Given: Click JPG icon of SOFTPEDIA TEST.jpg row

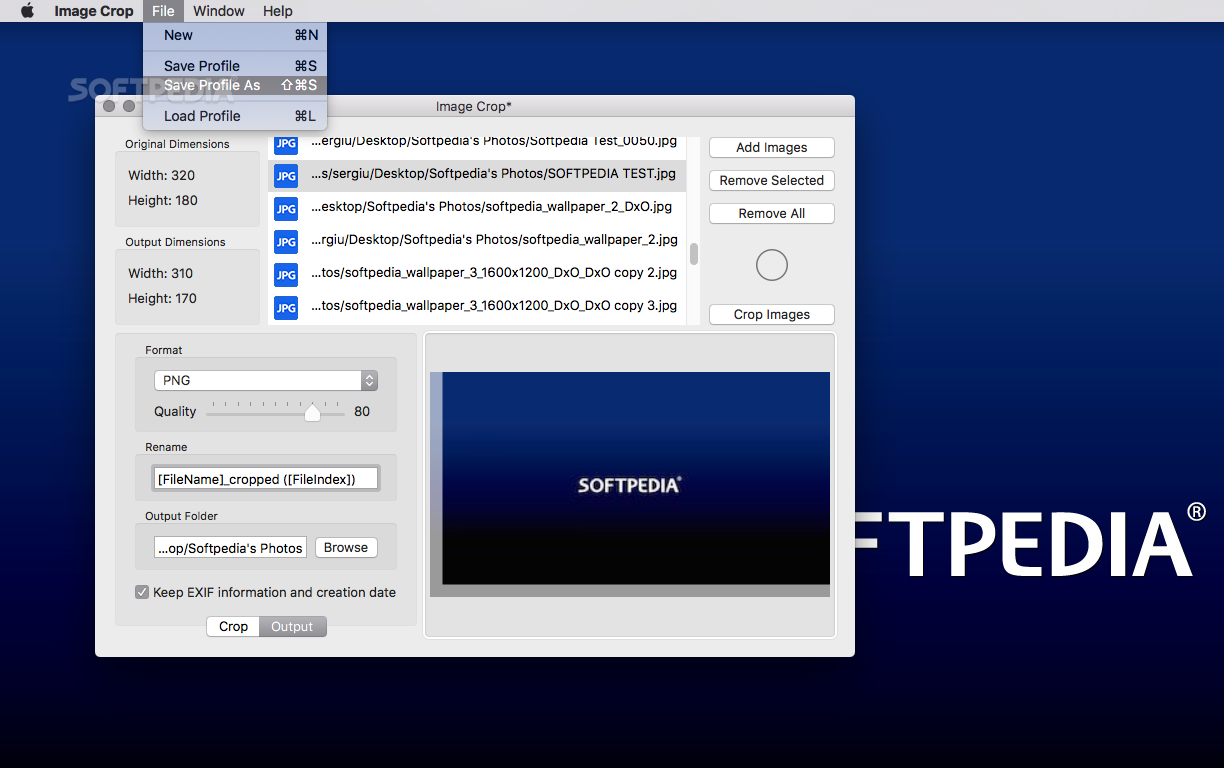Looking at the screenshot, I should click(286, 176).
